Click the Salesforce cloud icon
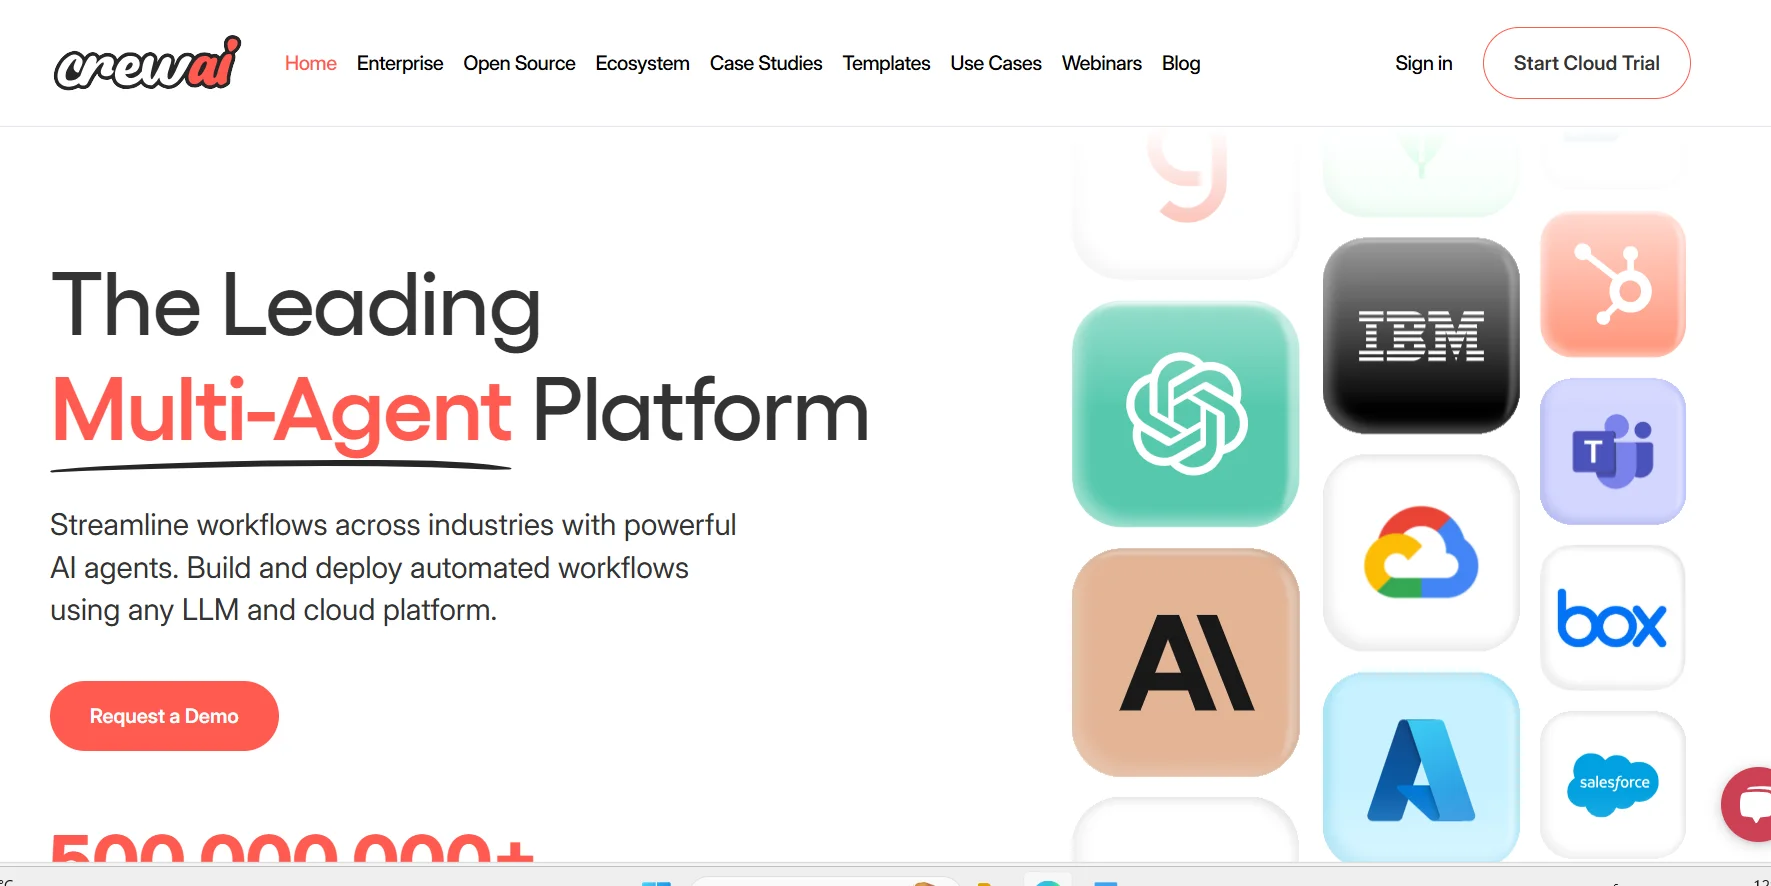Image resolution: width=1771 pixels, height=886 pixels. 1613,784
